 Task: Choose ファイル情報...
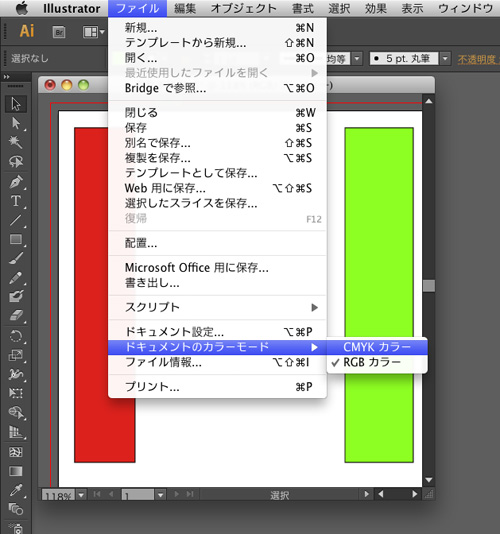pyautogui.click(x=217, y=362)
